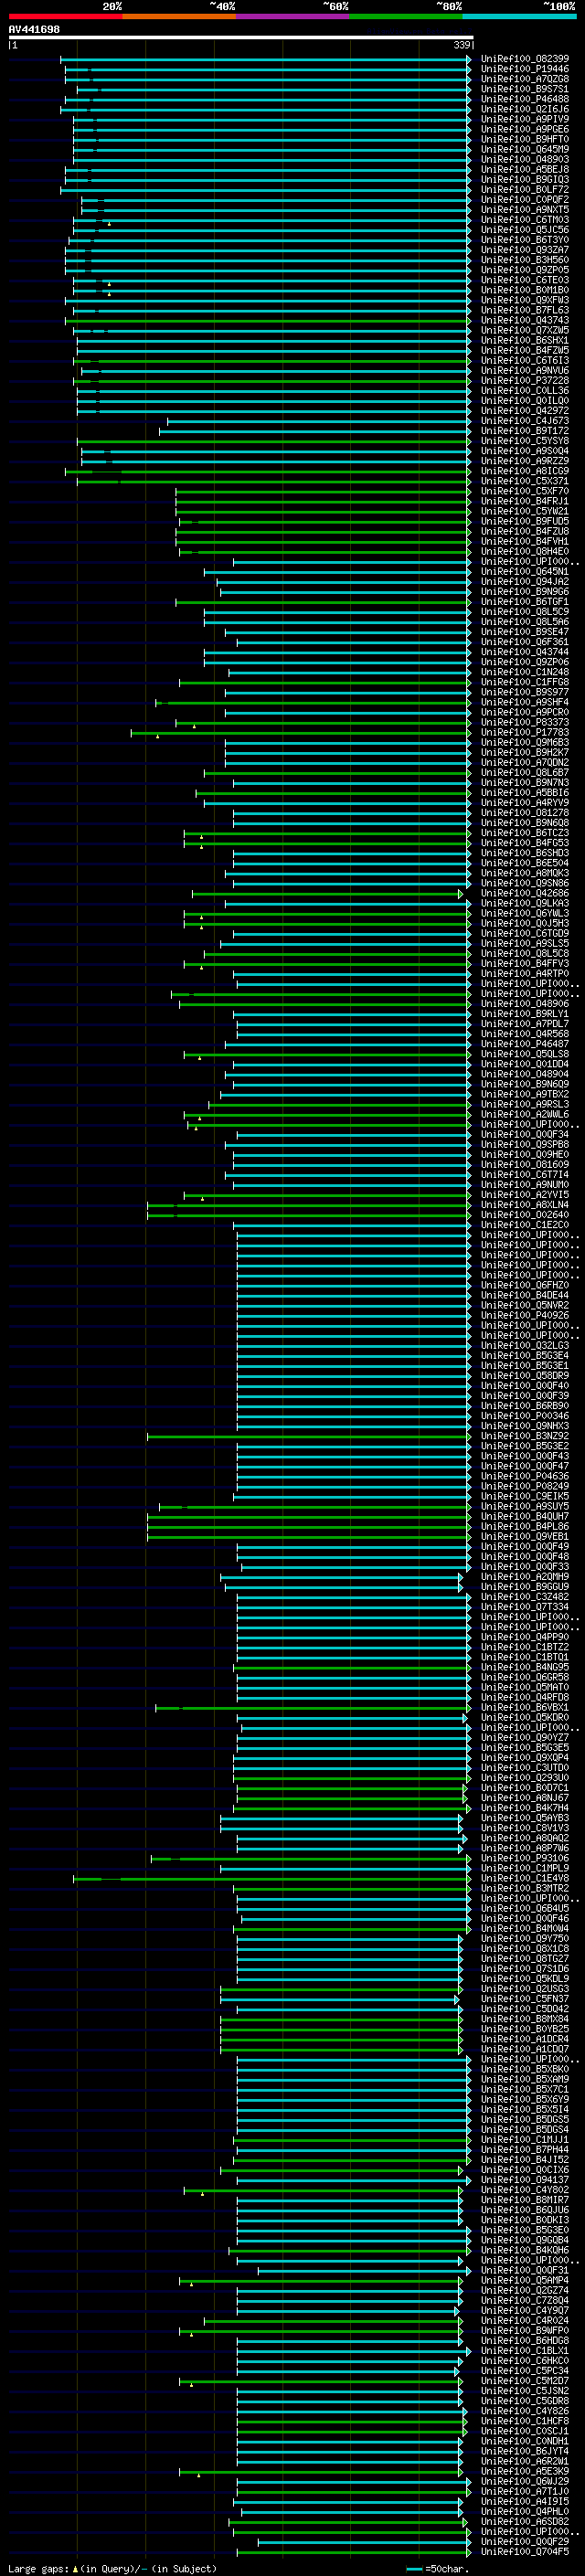Select the UniRef100_C4J673 label

point(525,421)
